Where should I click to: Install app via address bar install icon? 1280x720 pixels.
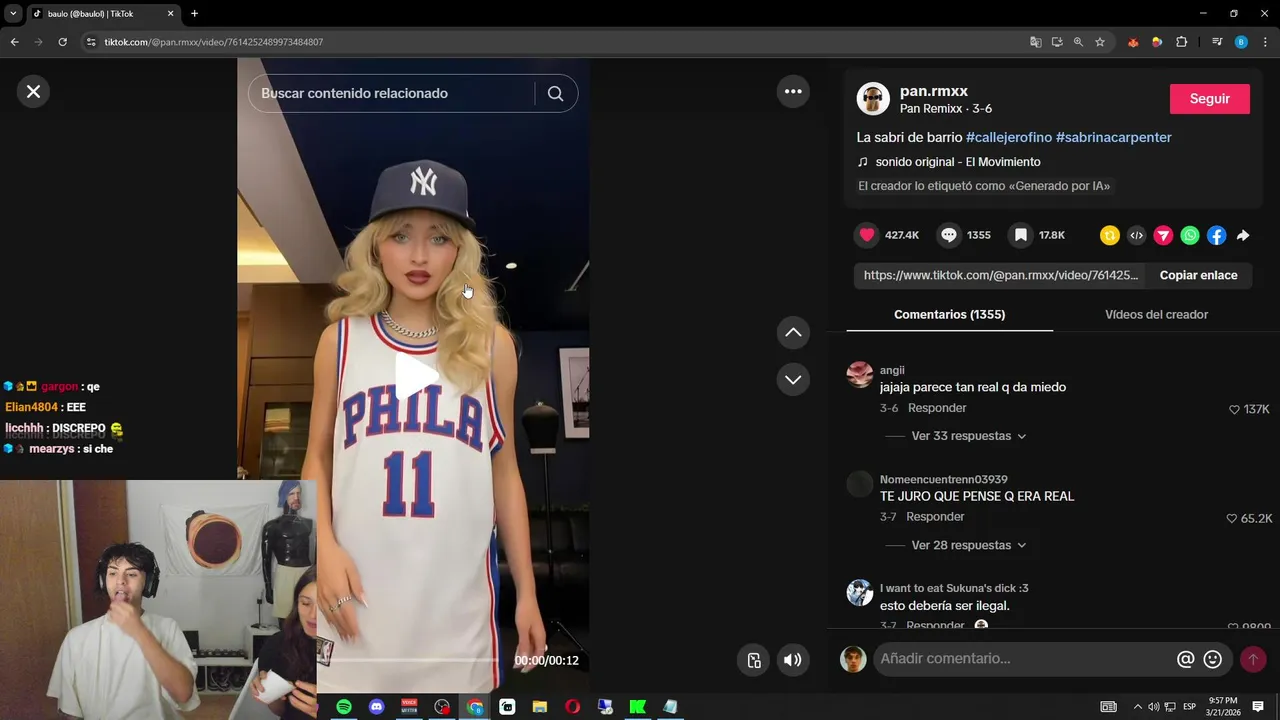[1057, 42]
